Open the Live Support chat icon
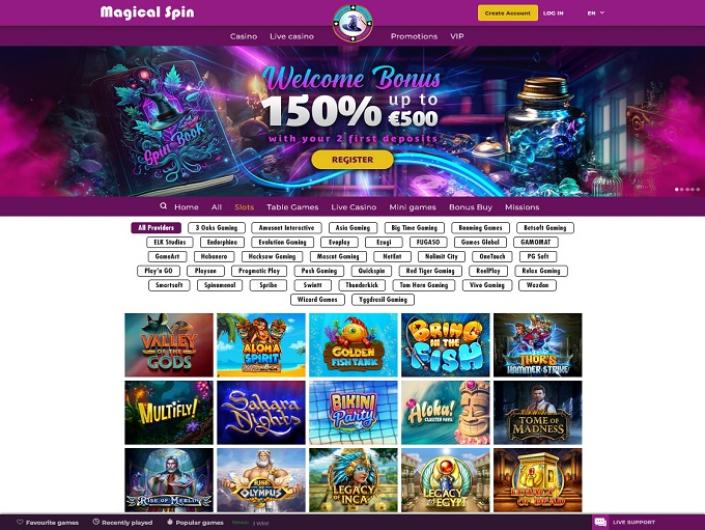705x530 pixels. click(600, 522)
